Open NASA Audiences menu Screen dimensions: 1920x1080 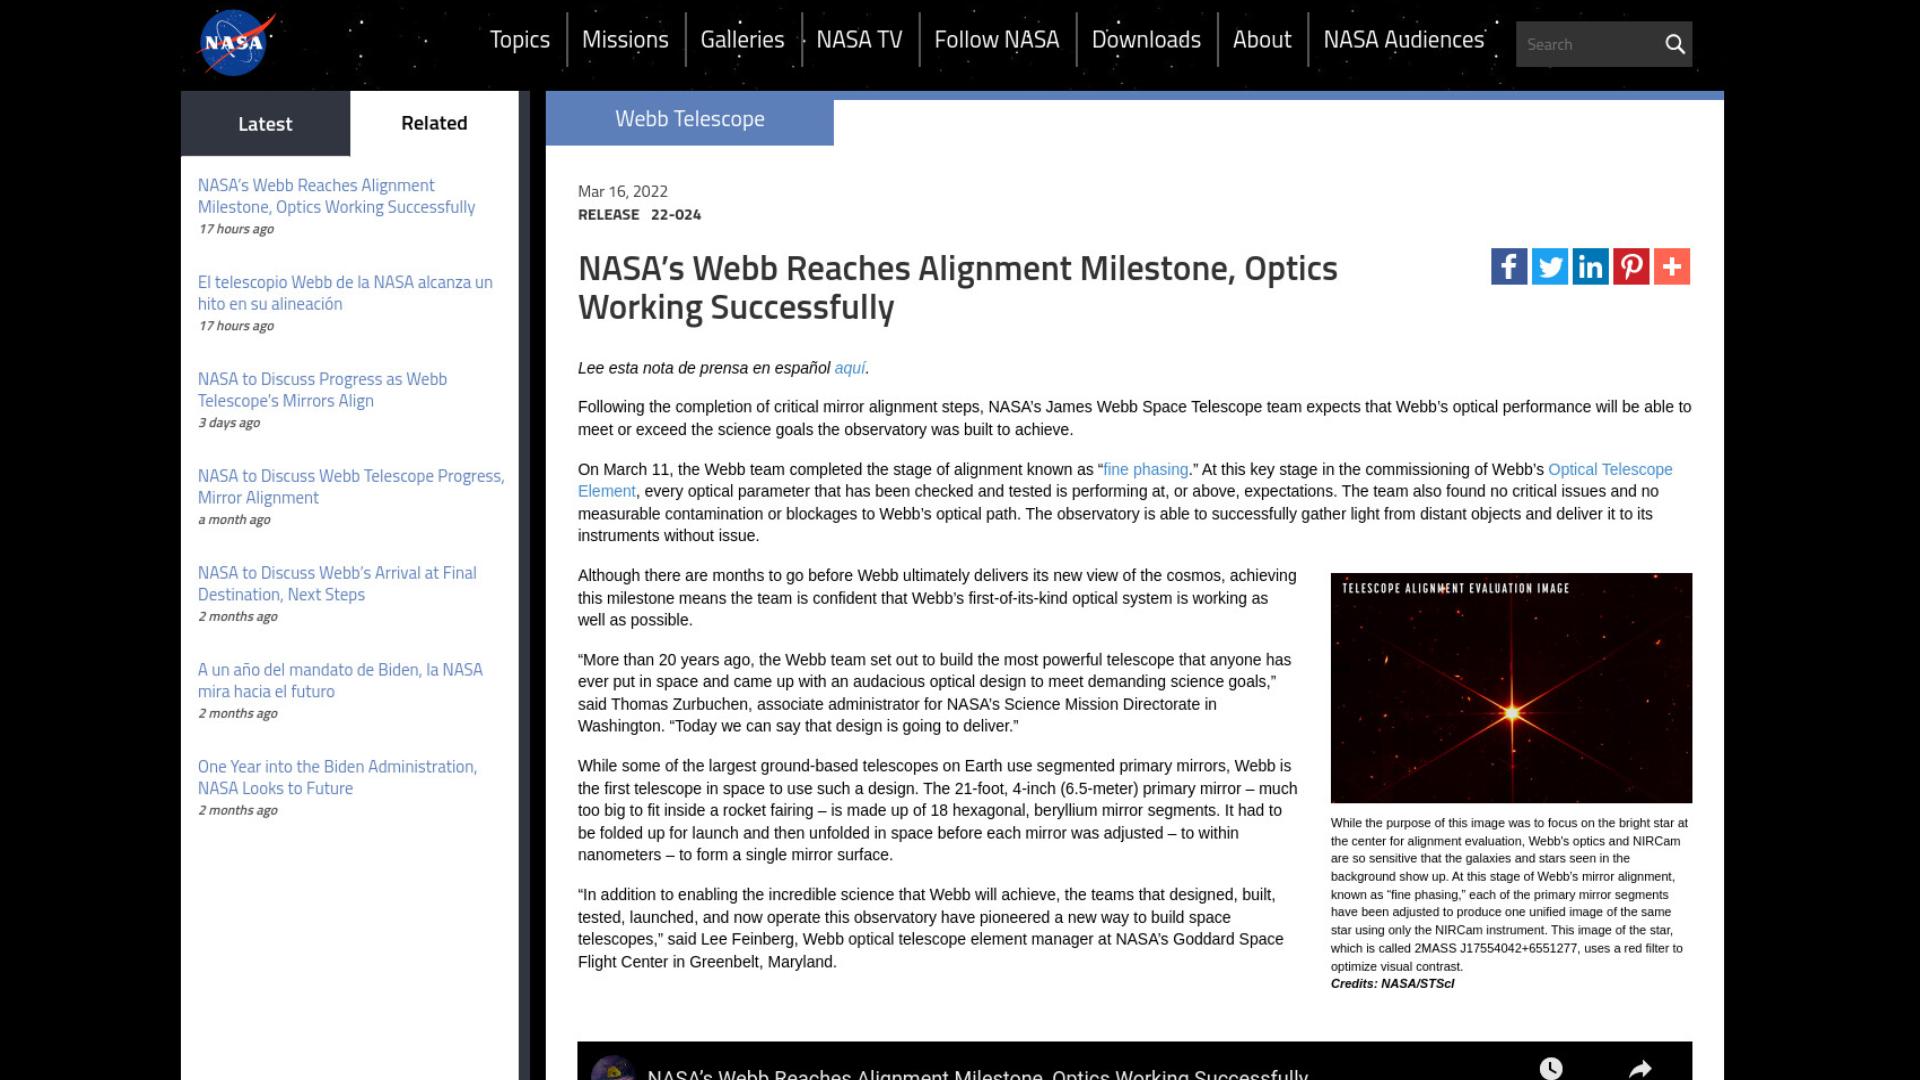point(1404,40)
